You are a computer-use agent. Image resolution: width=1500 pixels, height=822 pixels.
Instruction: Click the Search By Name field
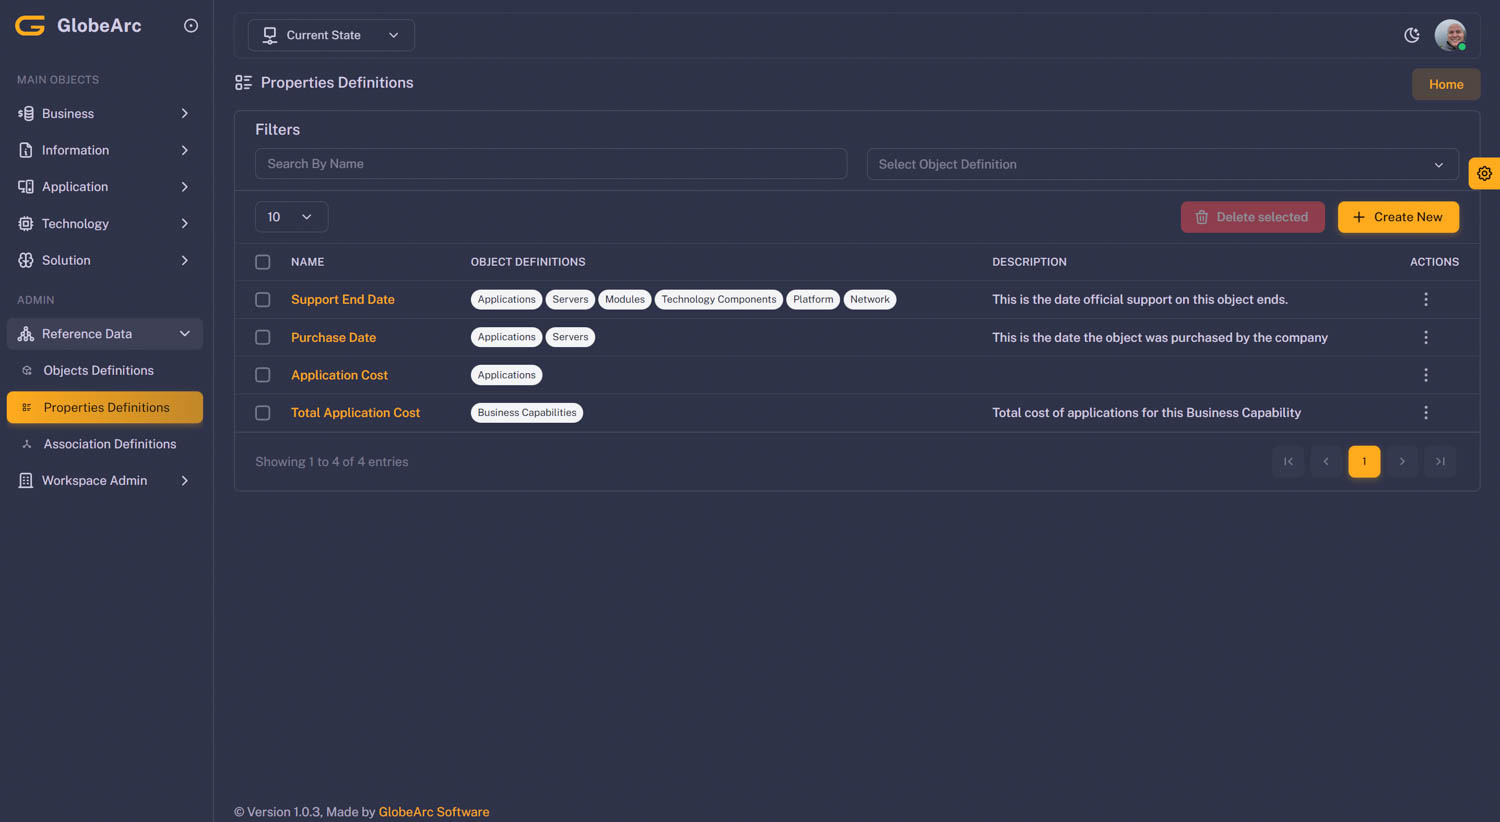tap(550, 164)
